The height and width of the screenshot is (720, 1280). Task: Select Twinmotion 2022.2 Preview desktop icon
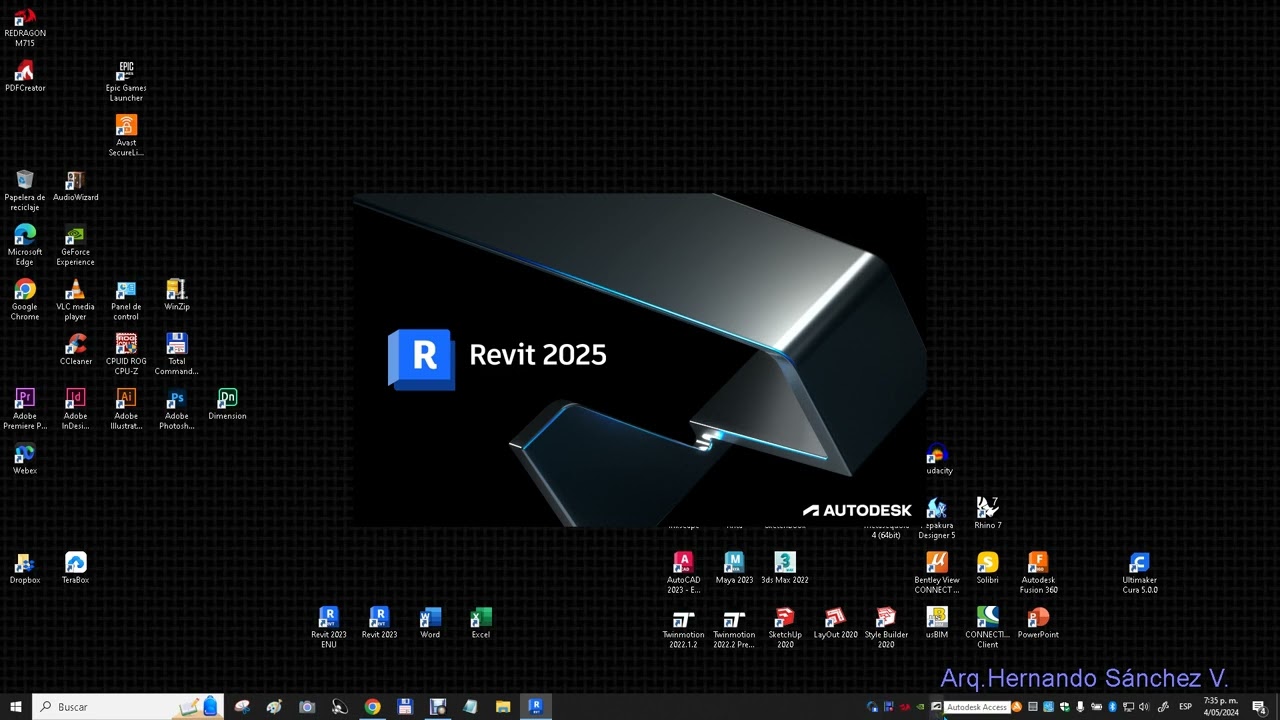click(x=734, y=628)
